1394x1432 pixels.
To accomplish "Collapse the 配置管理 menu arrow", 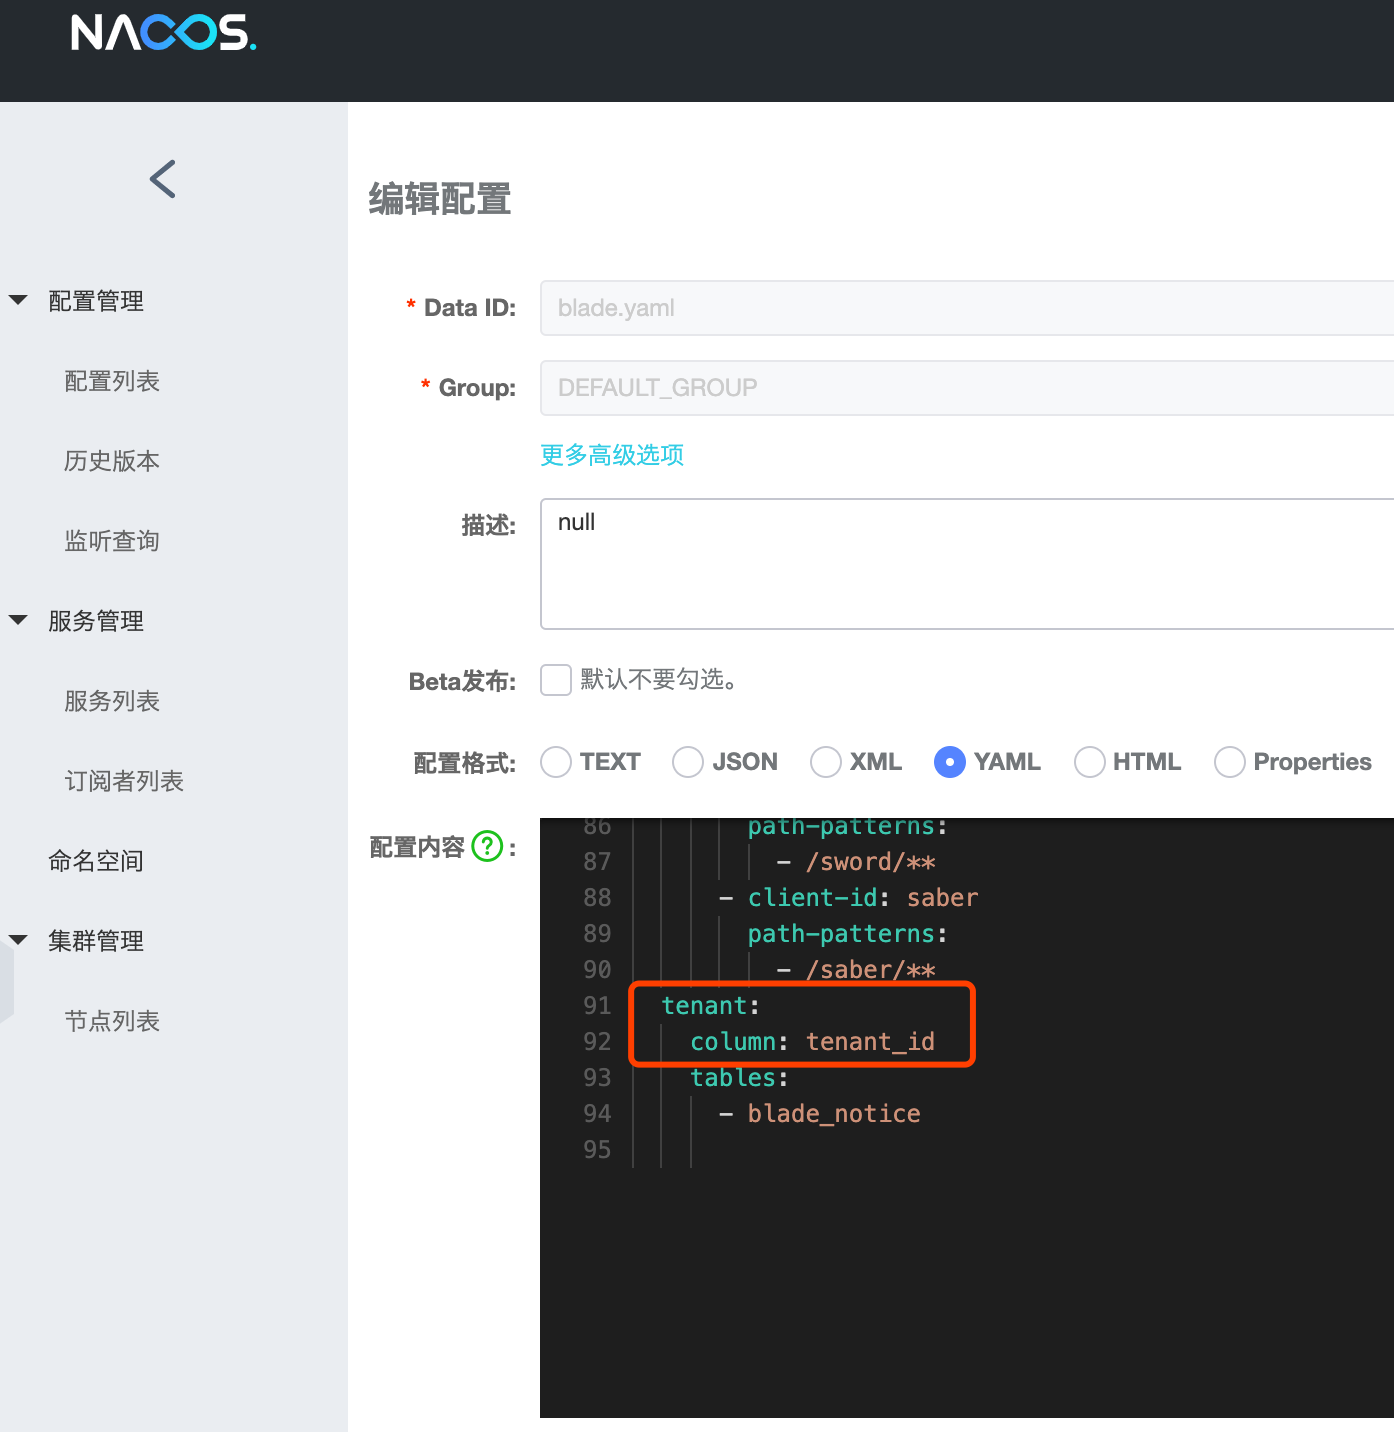I will point(18,300).
